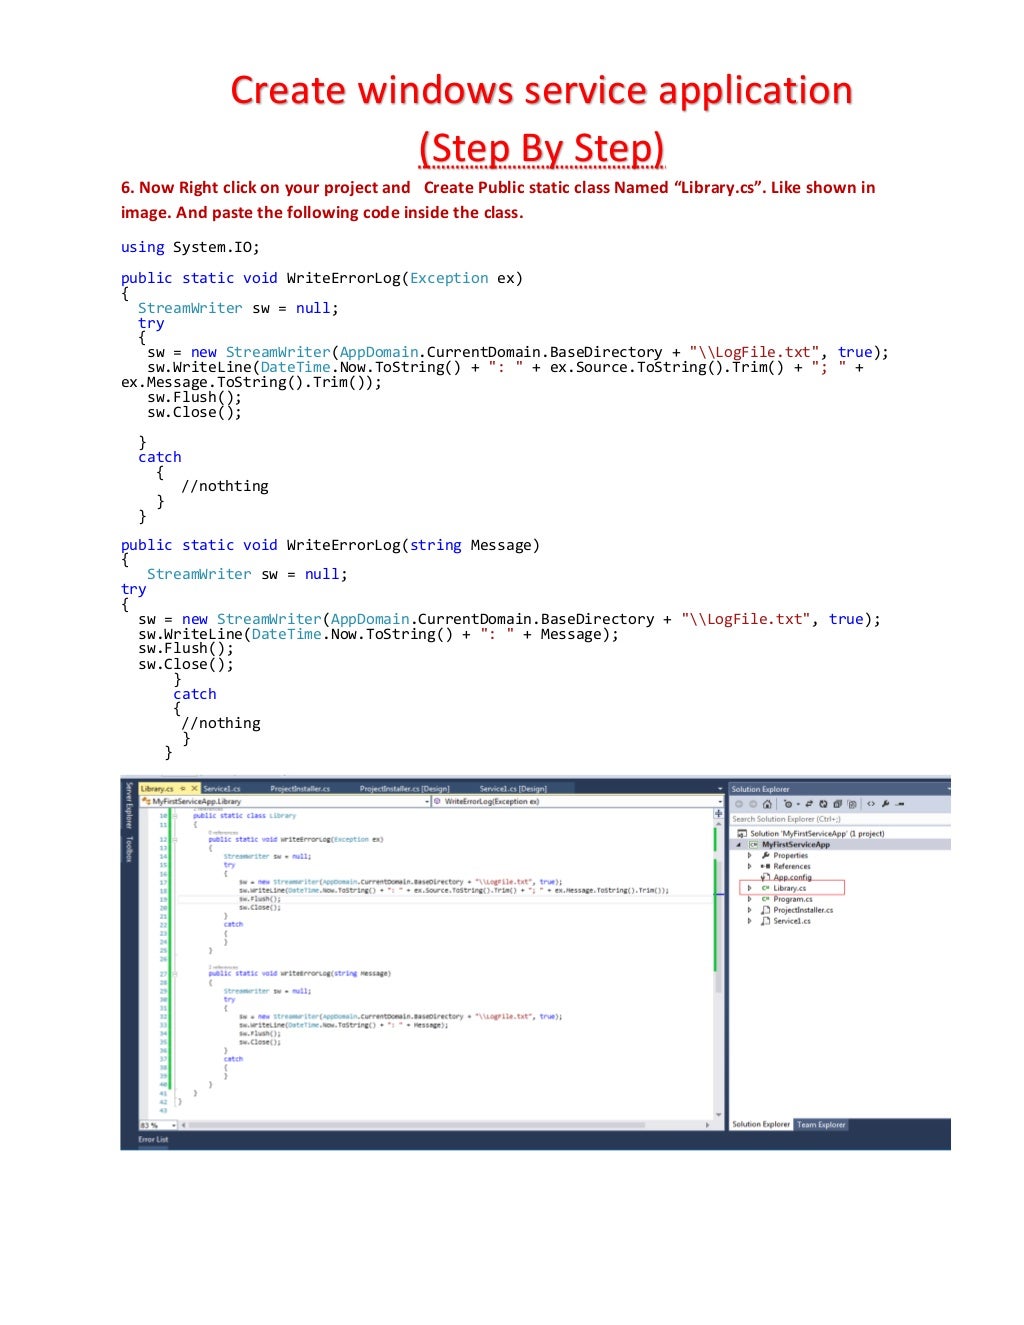Click the wrench icon beside Properties node
Screen dimensions: 1024x1325
pos(765,855)
